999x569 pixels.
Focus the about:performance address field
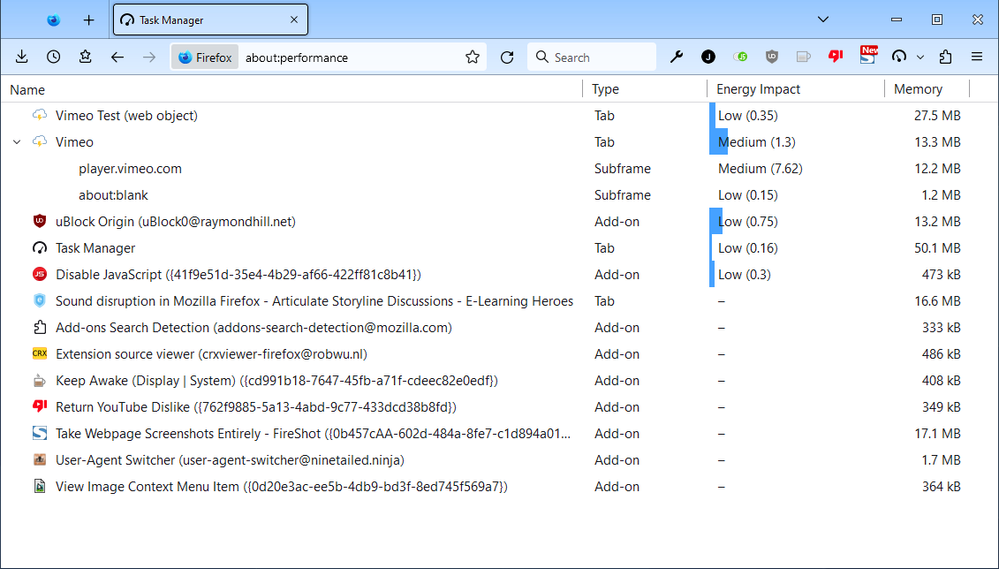point(350,57)
